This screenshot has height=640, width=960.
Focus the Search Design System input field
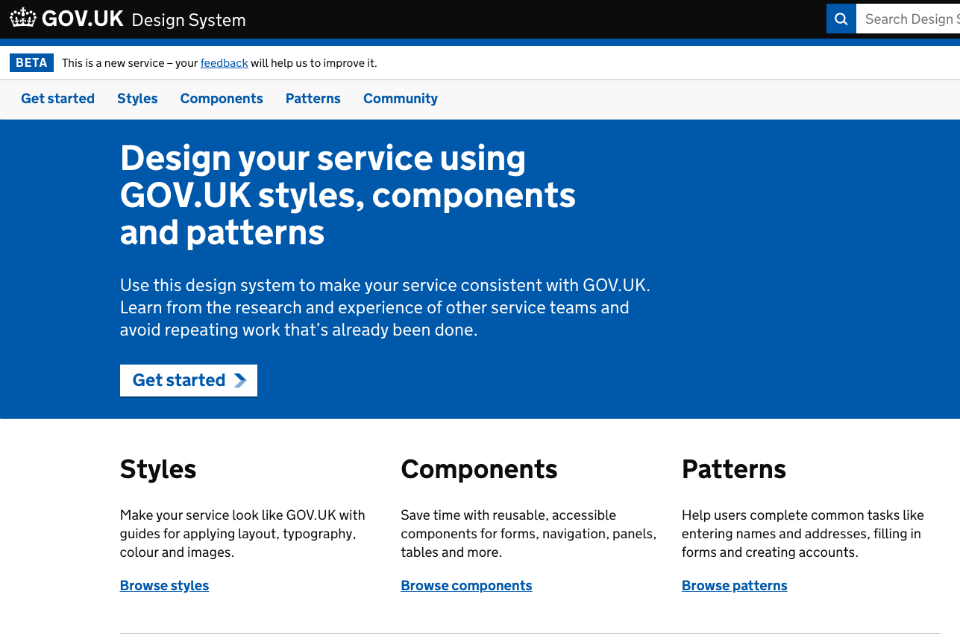[908, 19]
